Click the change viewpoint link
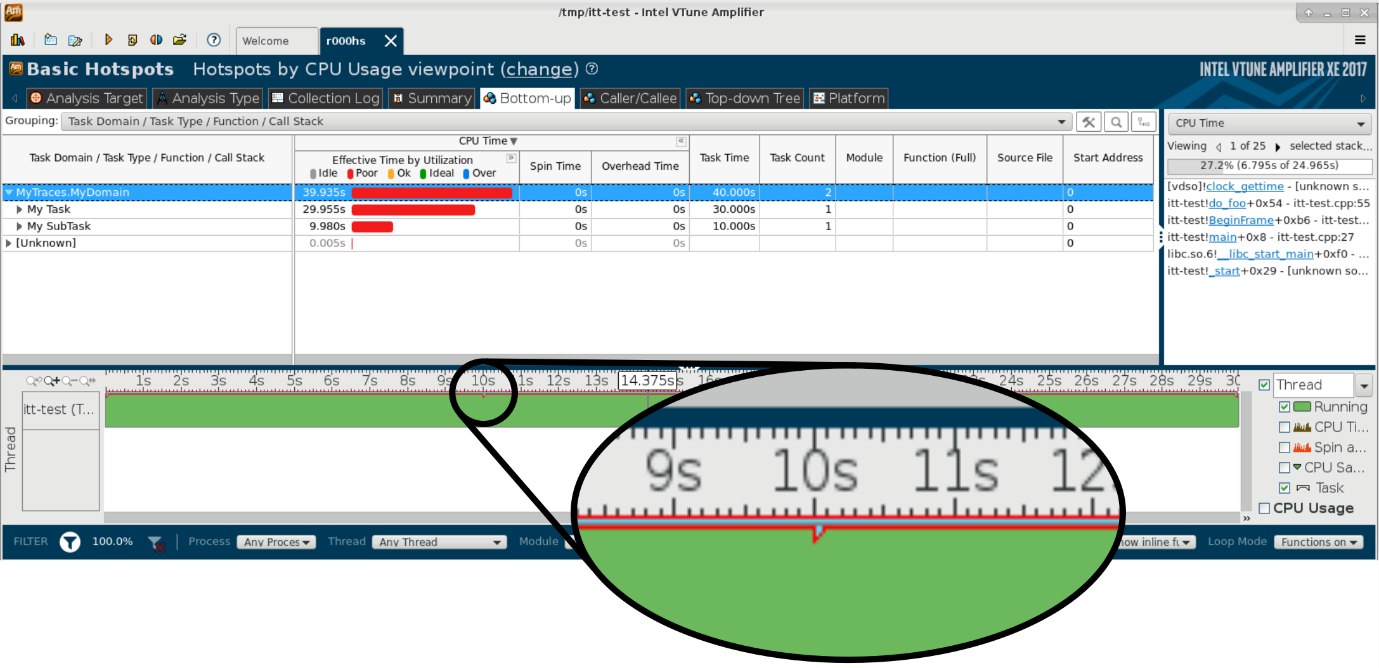The height and width of the screenshot is (668, 1379). point(542,69)
